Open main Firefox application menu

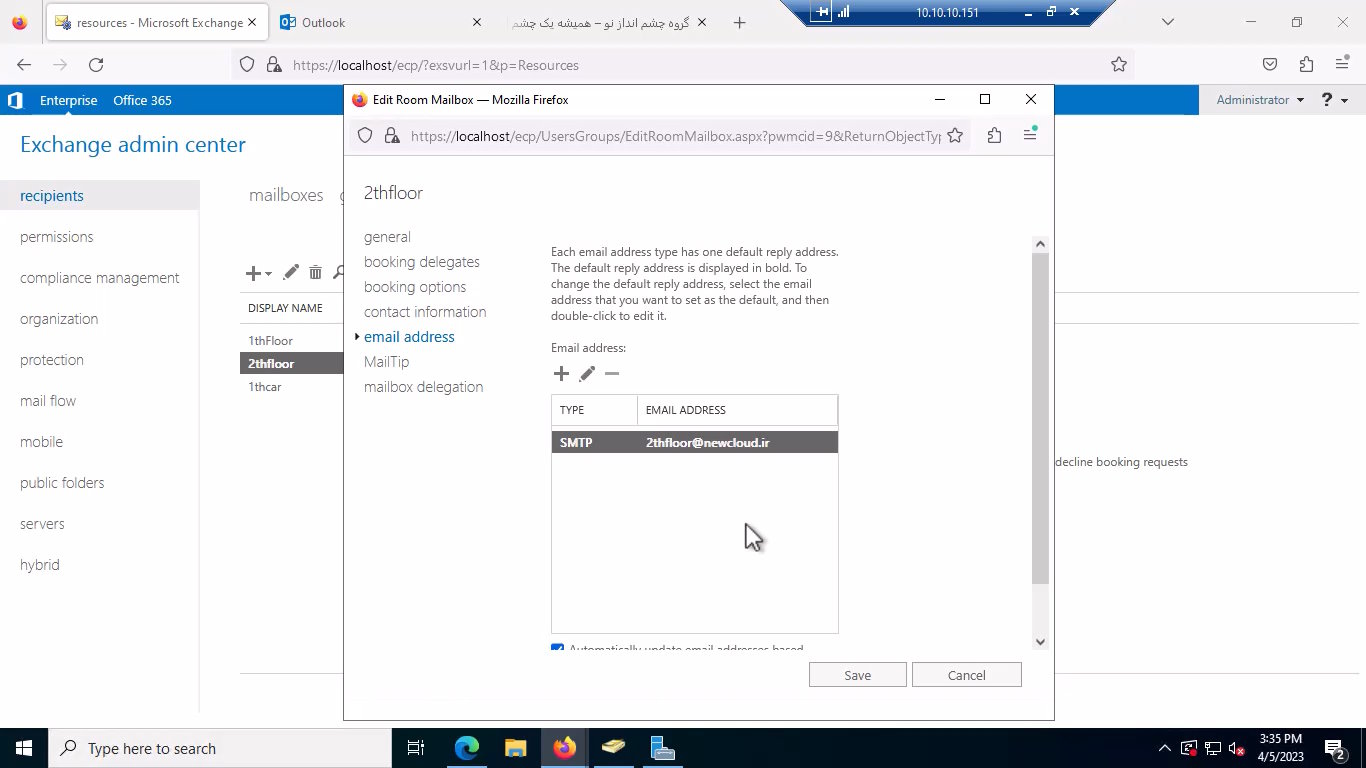point(1342,65)
